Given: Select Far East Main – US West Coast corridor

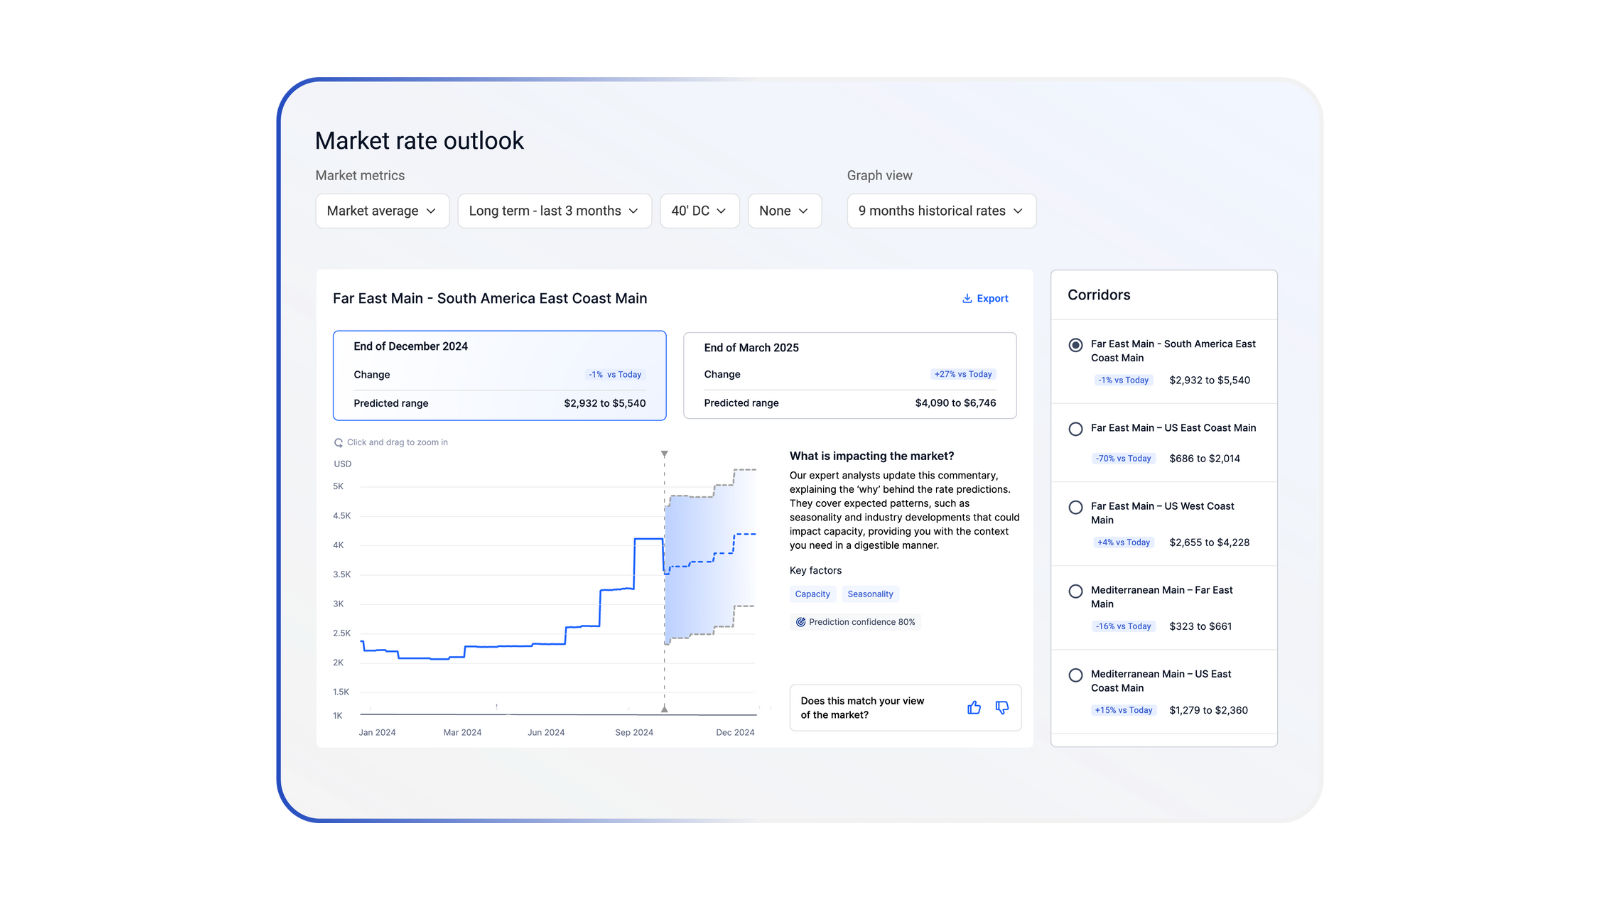Looking at the screenshot, I should click(1075, 507).
